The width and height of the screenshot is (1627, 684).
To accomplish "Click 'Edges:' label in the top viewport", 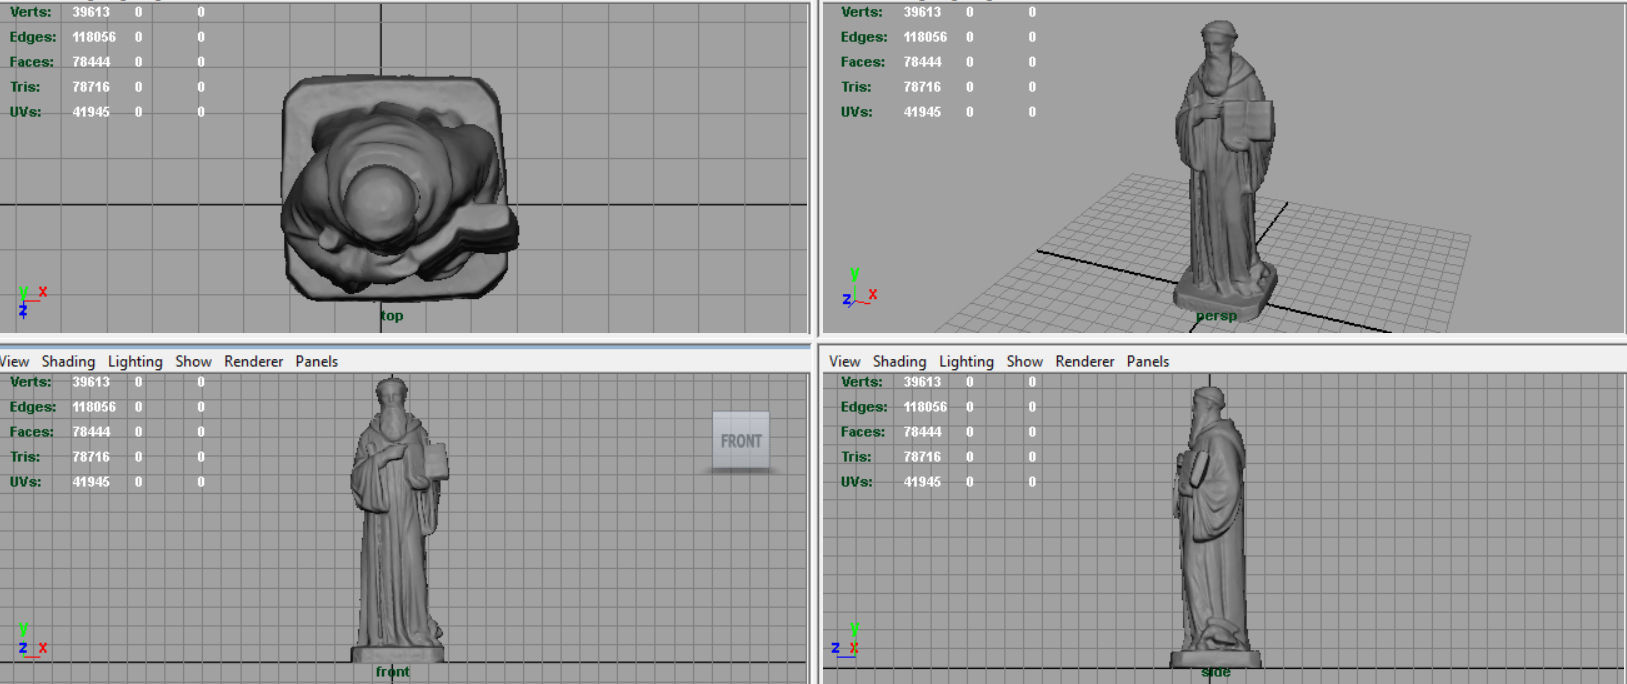I will 33,37.
